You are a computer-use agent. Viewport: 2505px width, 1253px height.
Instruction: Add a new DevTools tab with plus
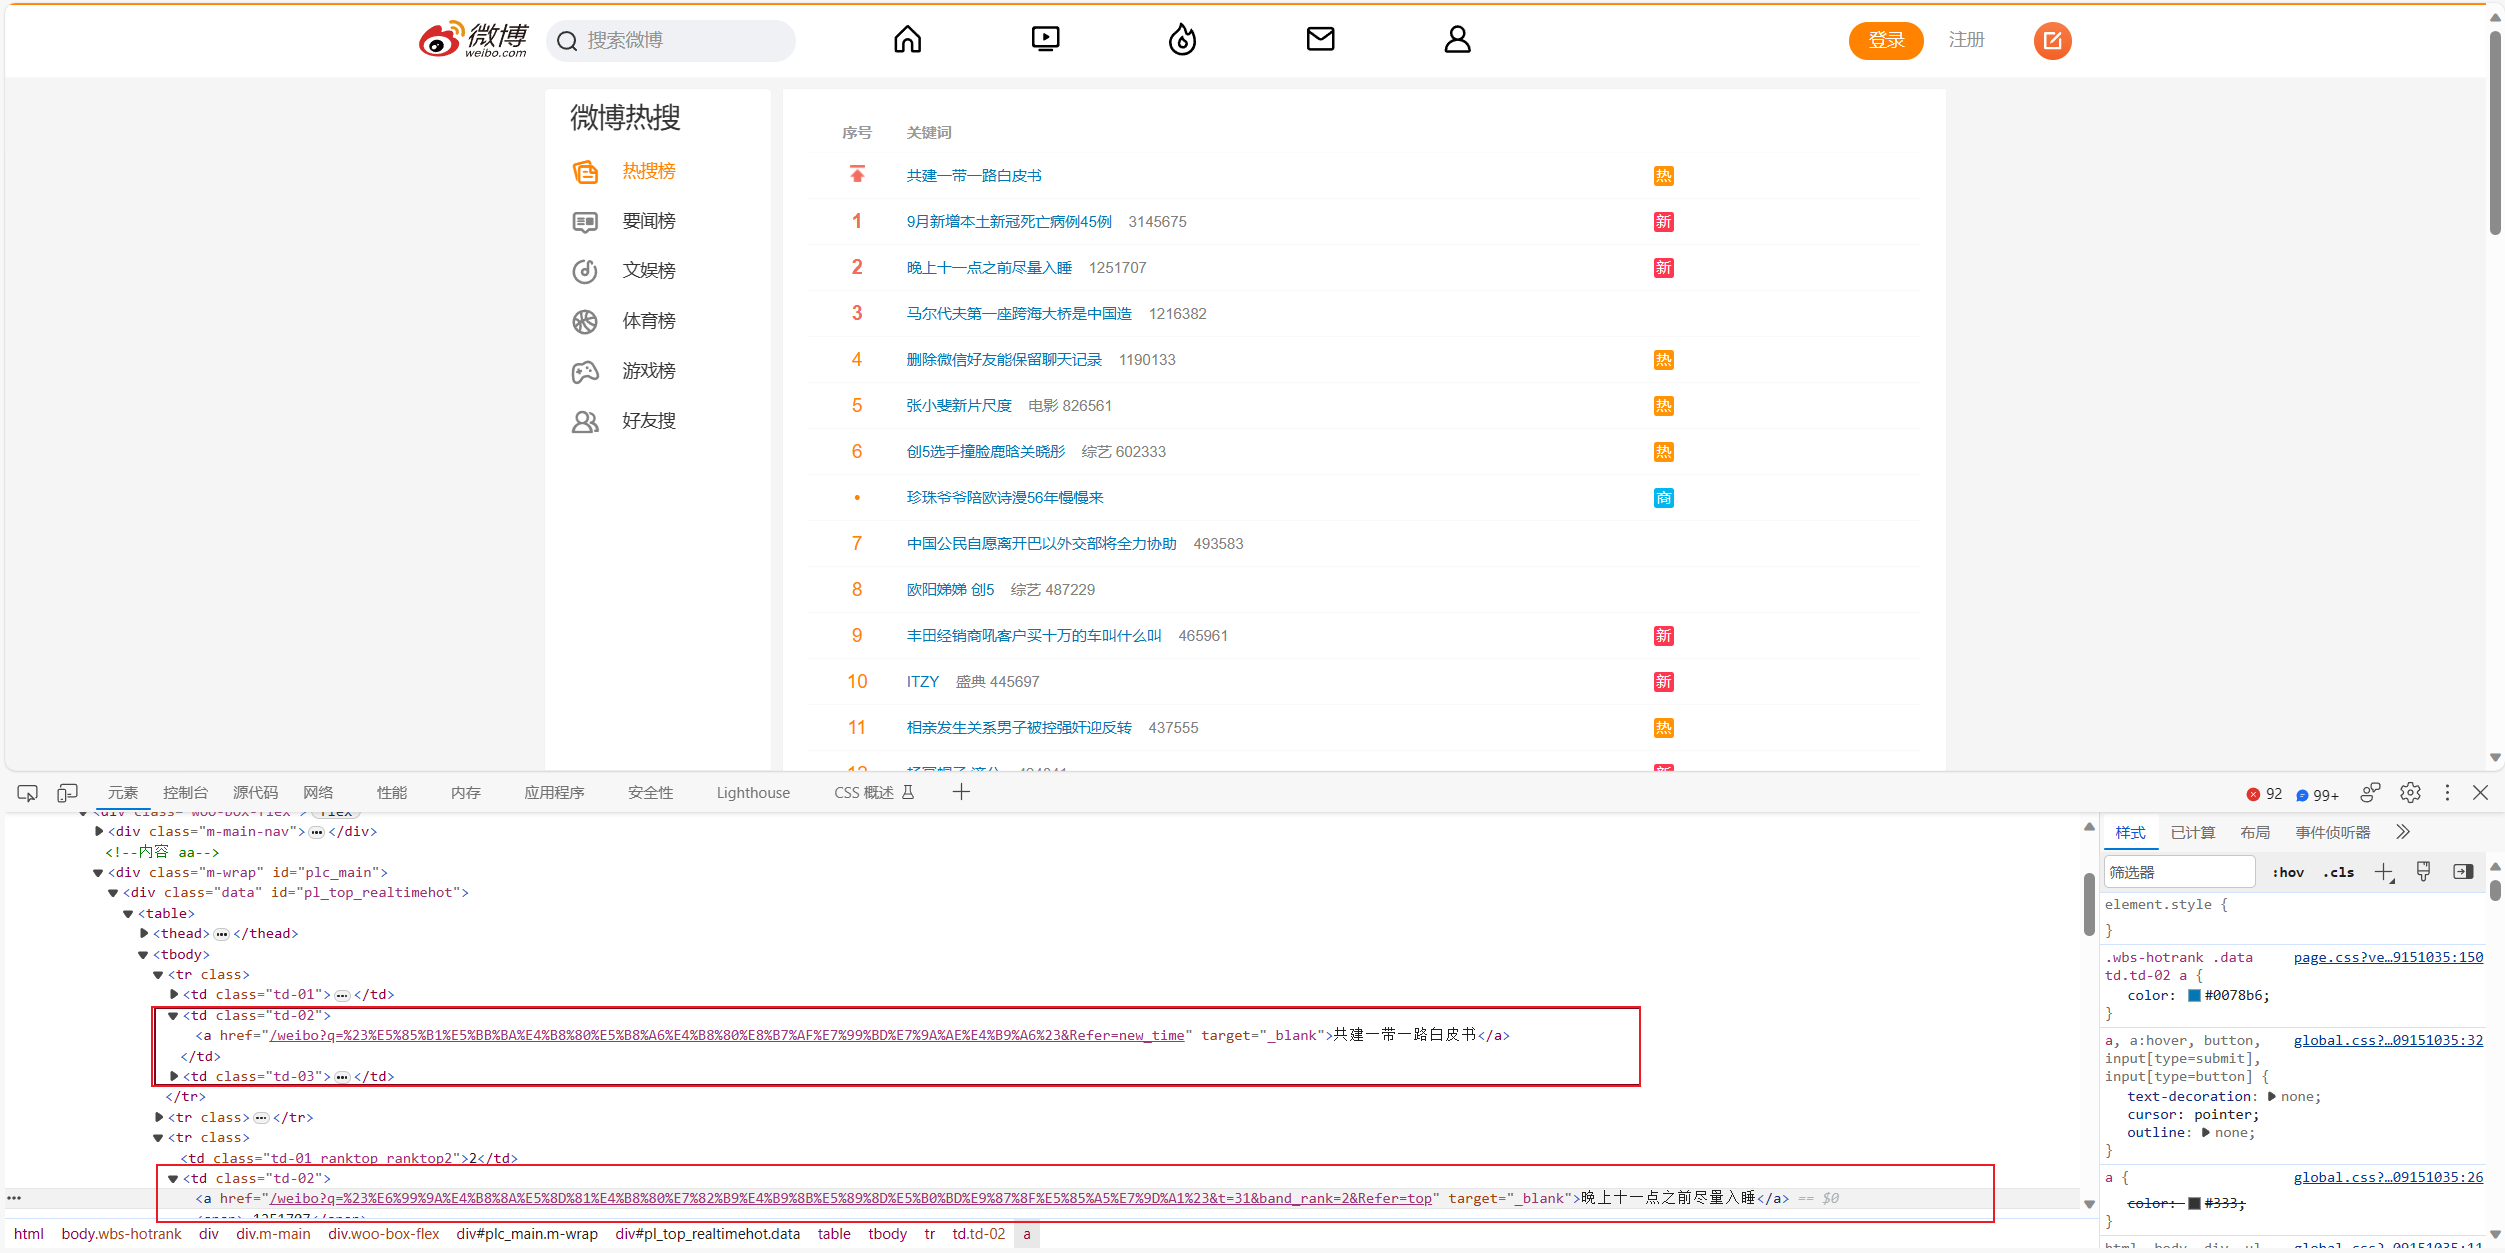961,792
